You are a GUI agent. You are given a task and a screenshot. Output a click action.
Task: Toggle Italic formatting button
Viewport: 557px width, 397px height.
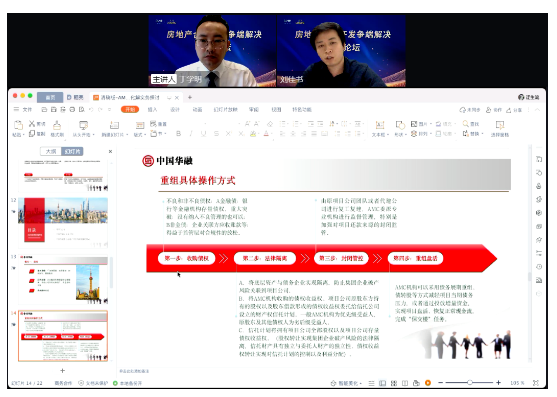pyautogui.click(x=191, y=134)
